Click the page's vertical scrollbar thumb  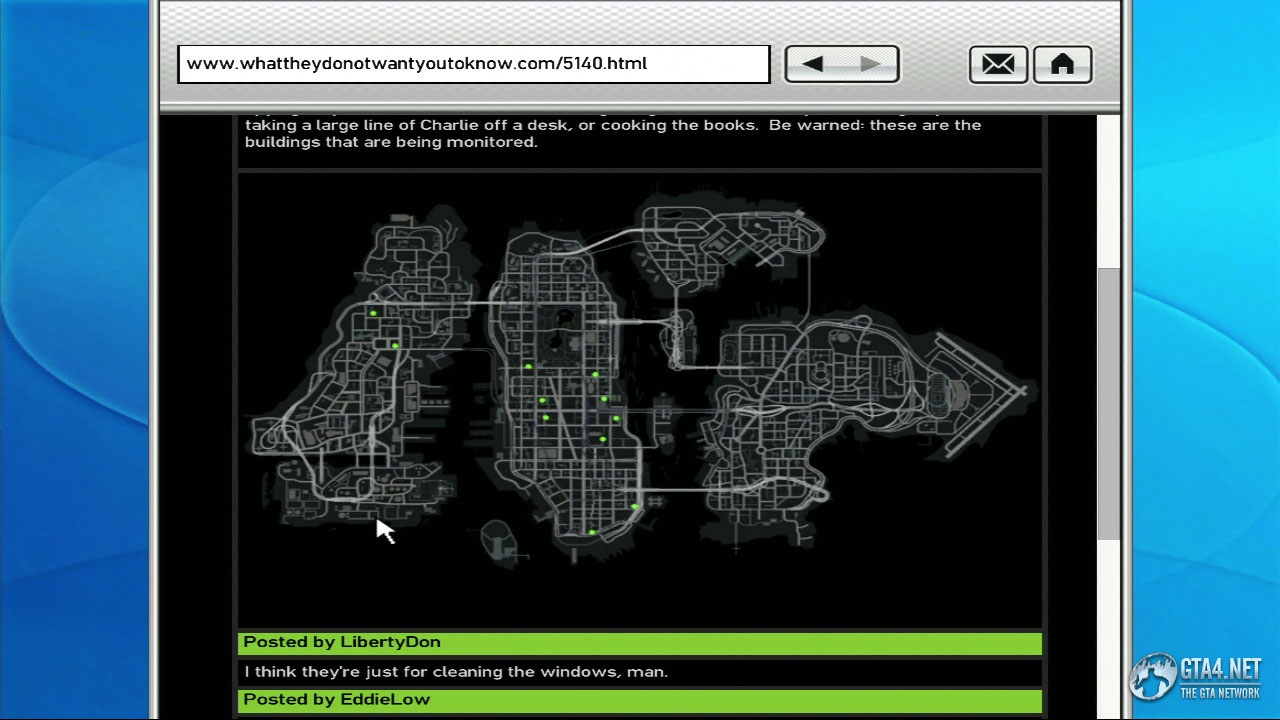point(1108,405)
